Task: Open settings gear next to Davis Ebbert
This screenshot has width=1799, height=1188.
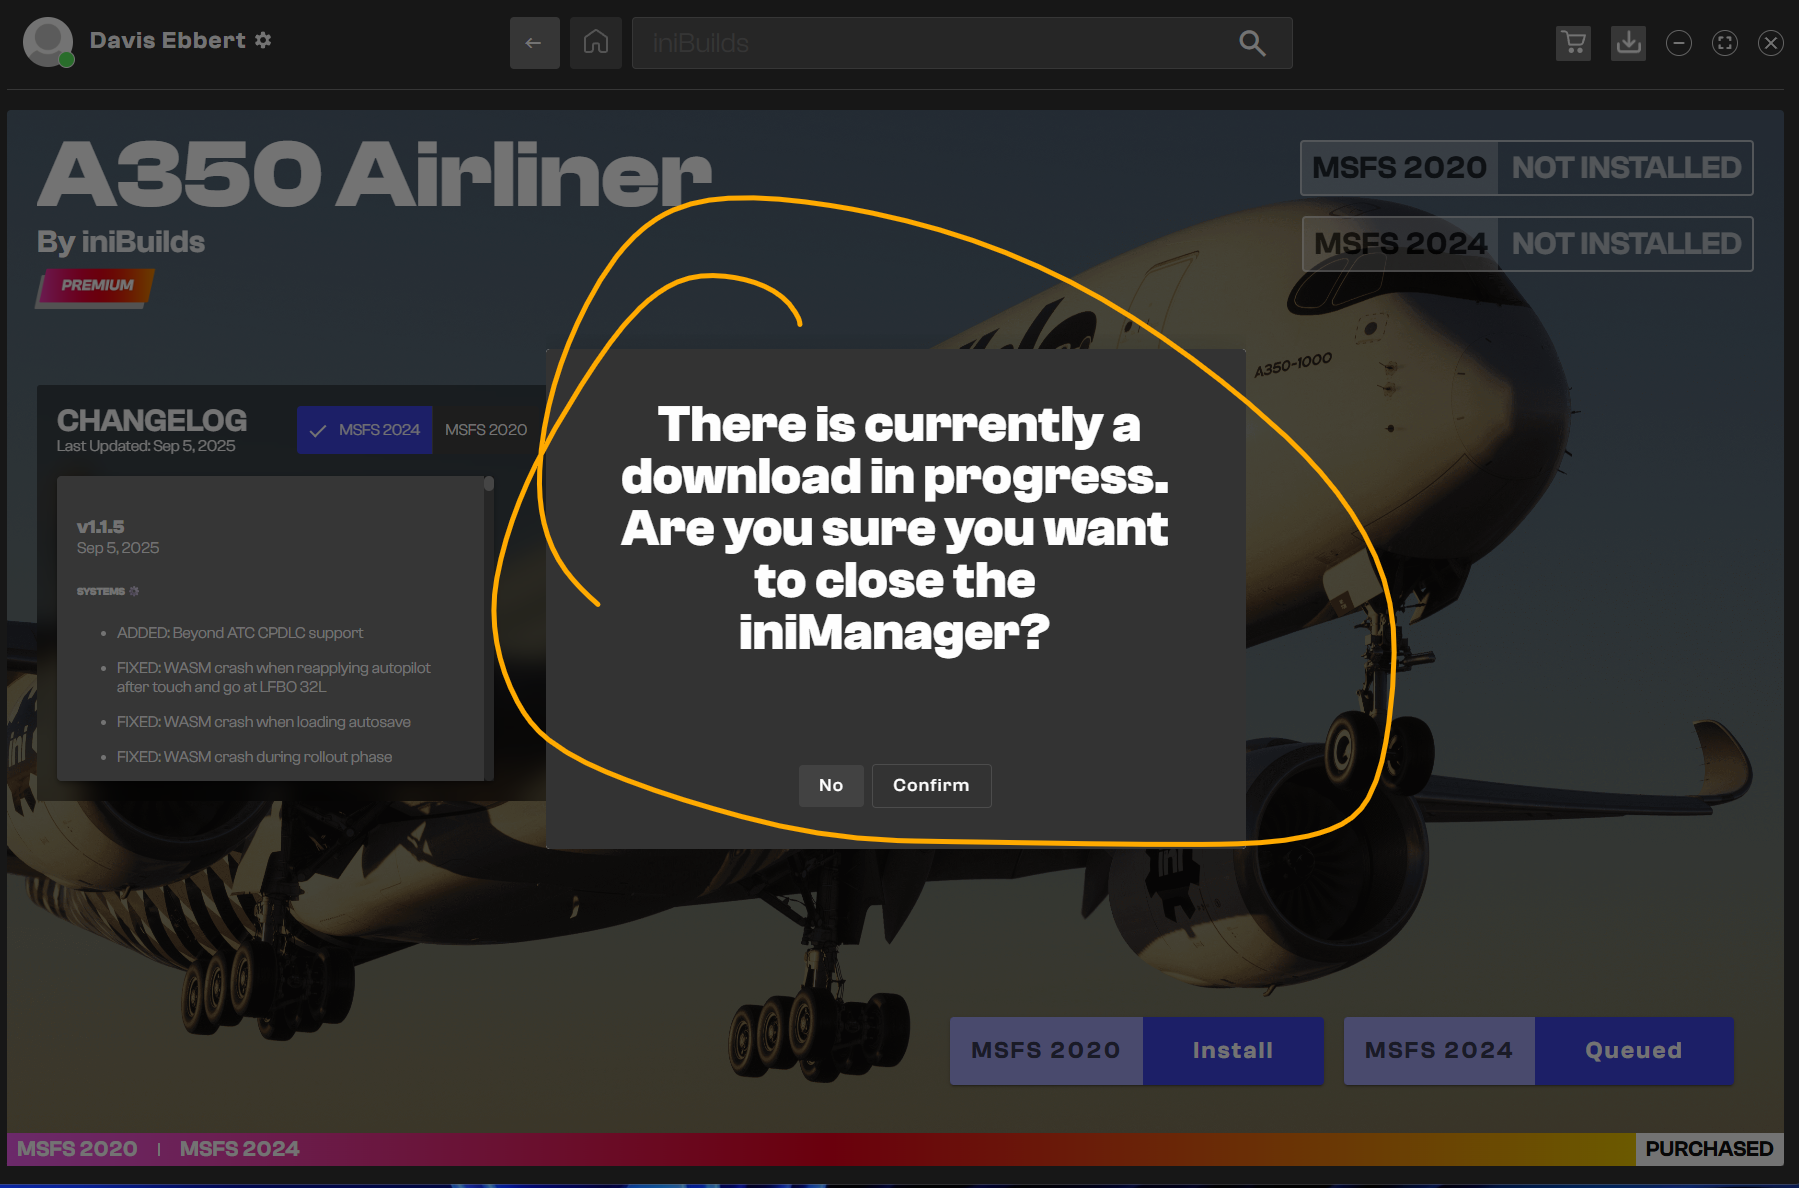Action: click(x=263, y=40)
